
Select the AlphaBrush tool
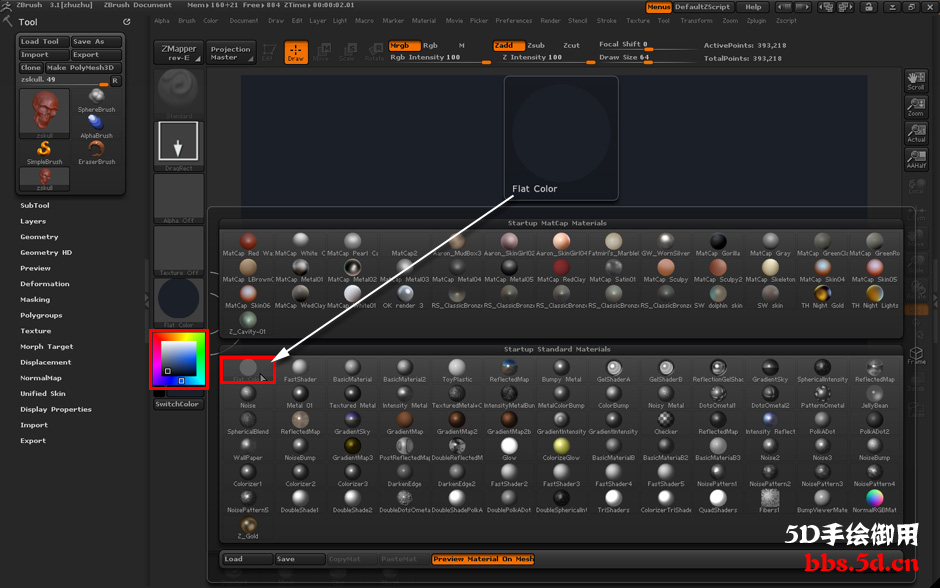point(97,126)
